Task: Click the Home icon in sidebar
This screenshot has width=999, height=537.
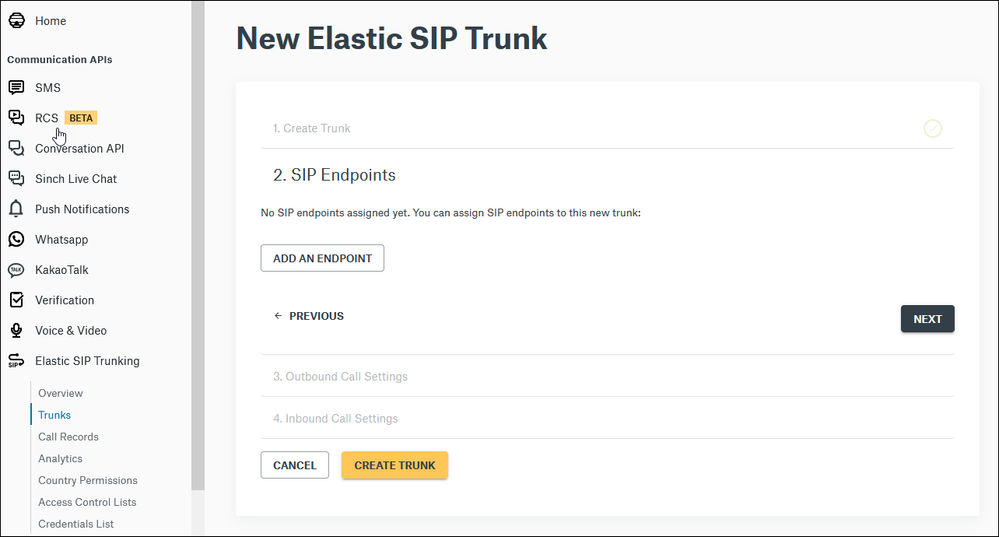Action: point(17,20)
